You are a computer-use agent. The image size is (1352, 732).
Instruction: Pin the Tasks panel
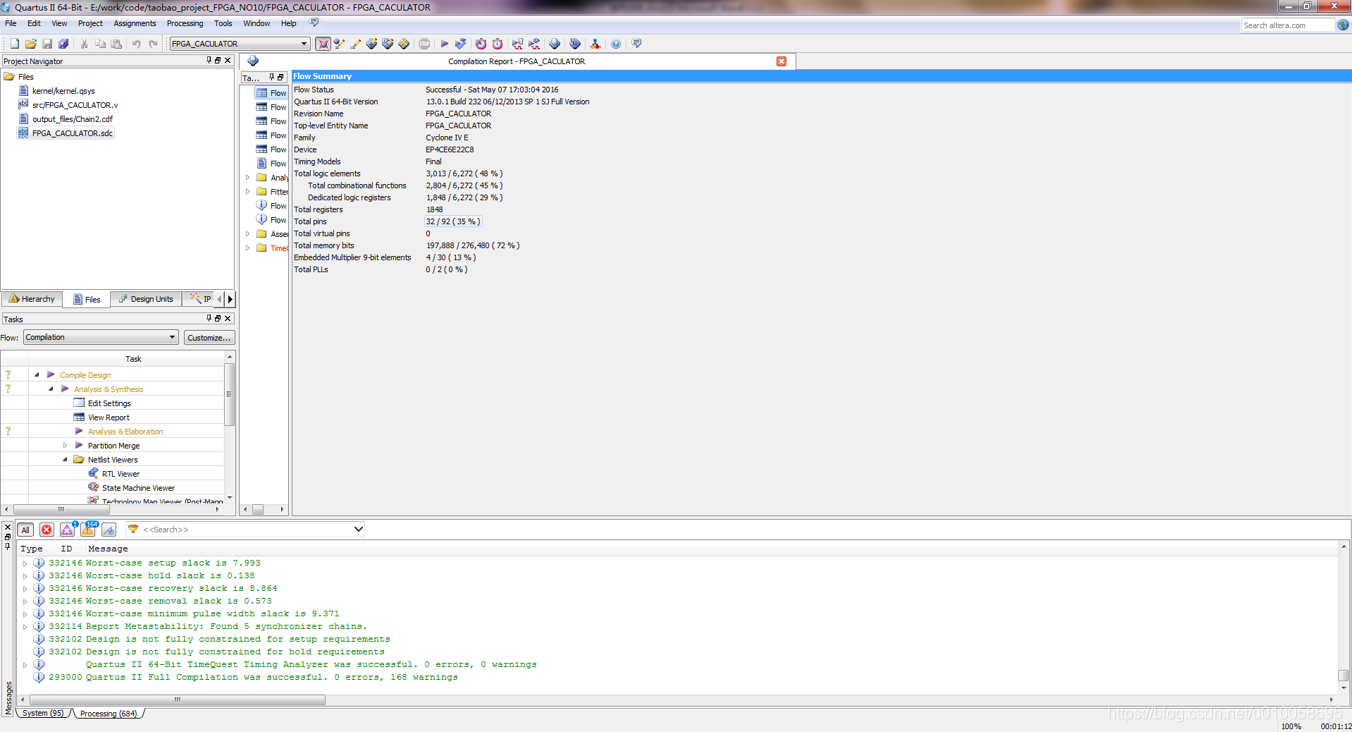click(x=209, y=319)
